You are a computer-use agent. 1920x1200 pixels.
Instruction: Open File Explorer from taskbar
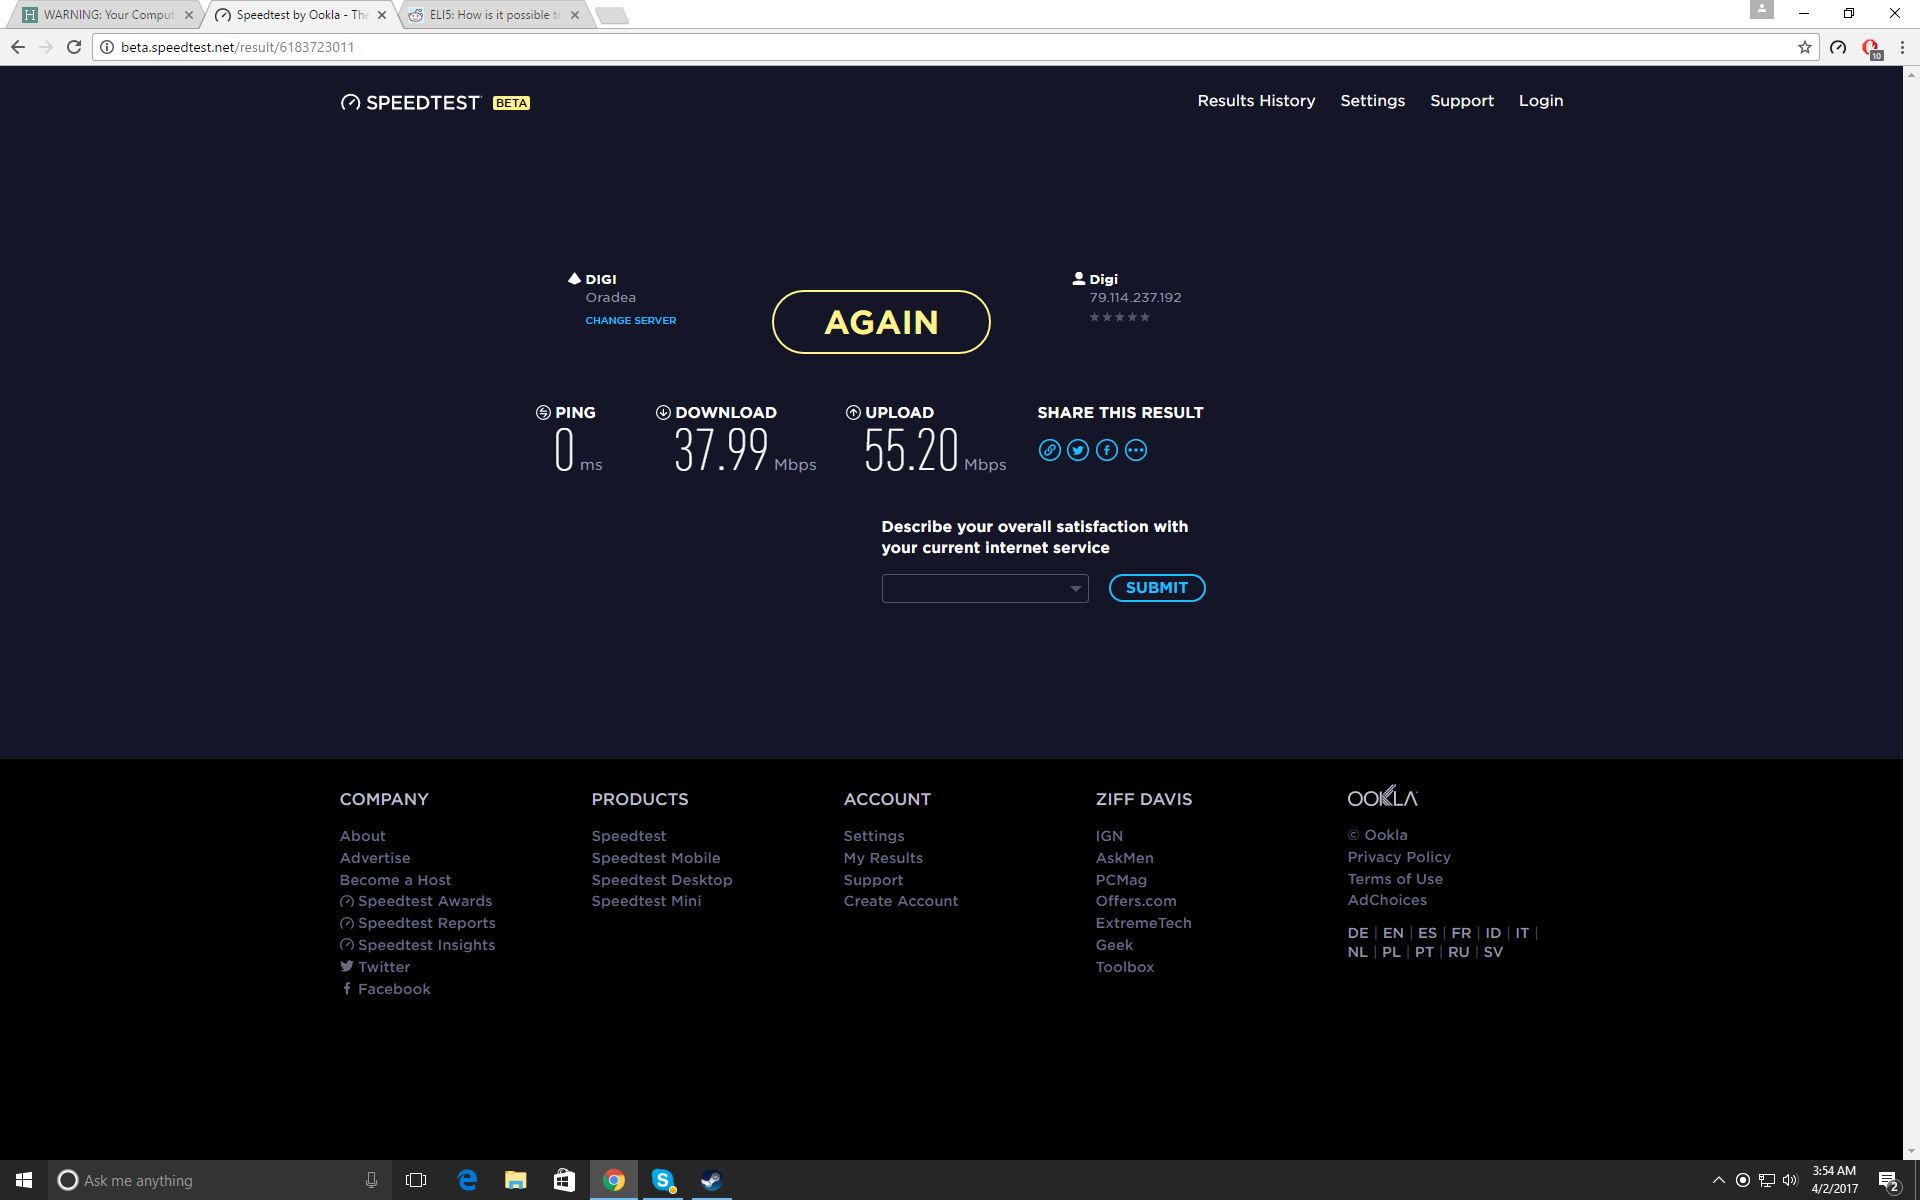tap(515, 1180)
